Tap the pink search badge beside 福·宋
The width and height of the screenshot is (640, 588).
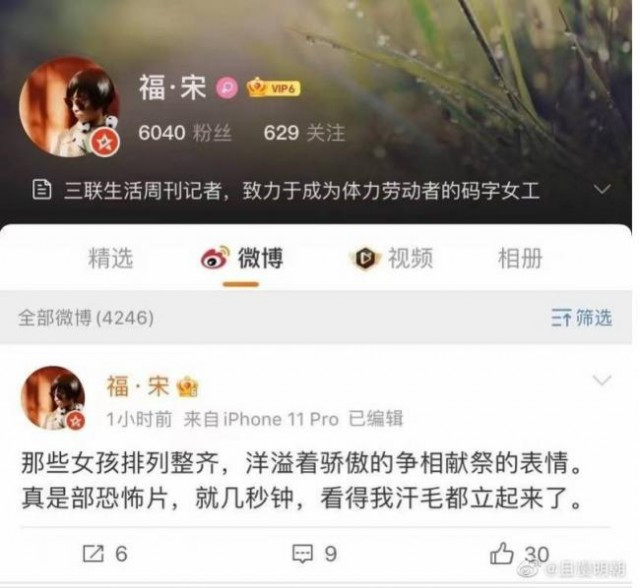point(227,87)
